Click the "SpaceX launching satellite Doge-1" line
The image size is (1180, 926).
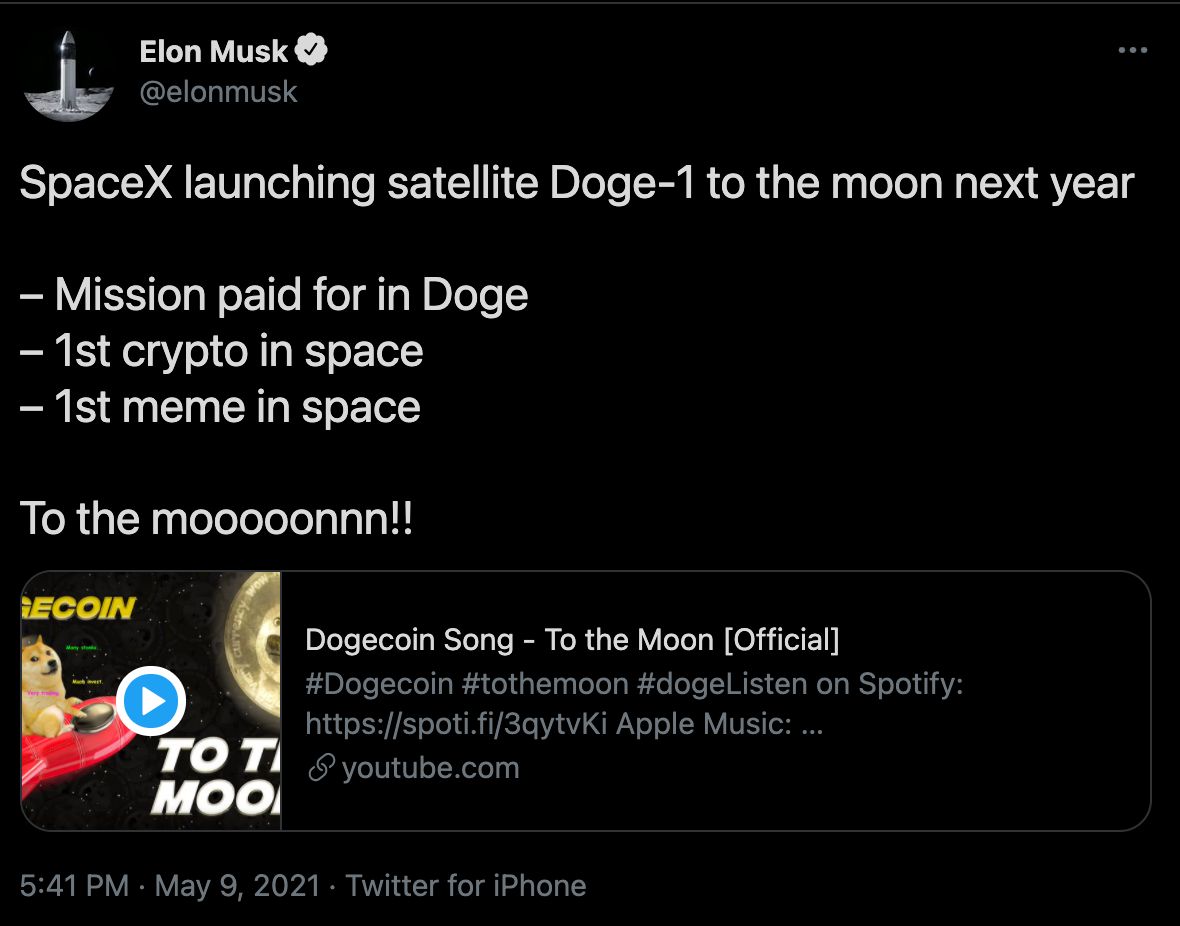[x=576, y=184]
